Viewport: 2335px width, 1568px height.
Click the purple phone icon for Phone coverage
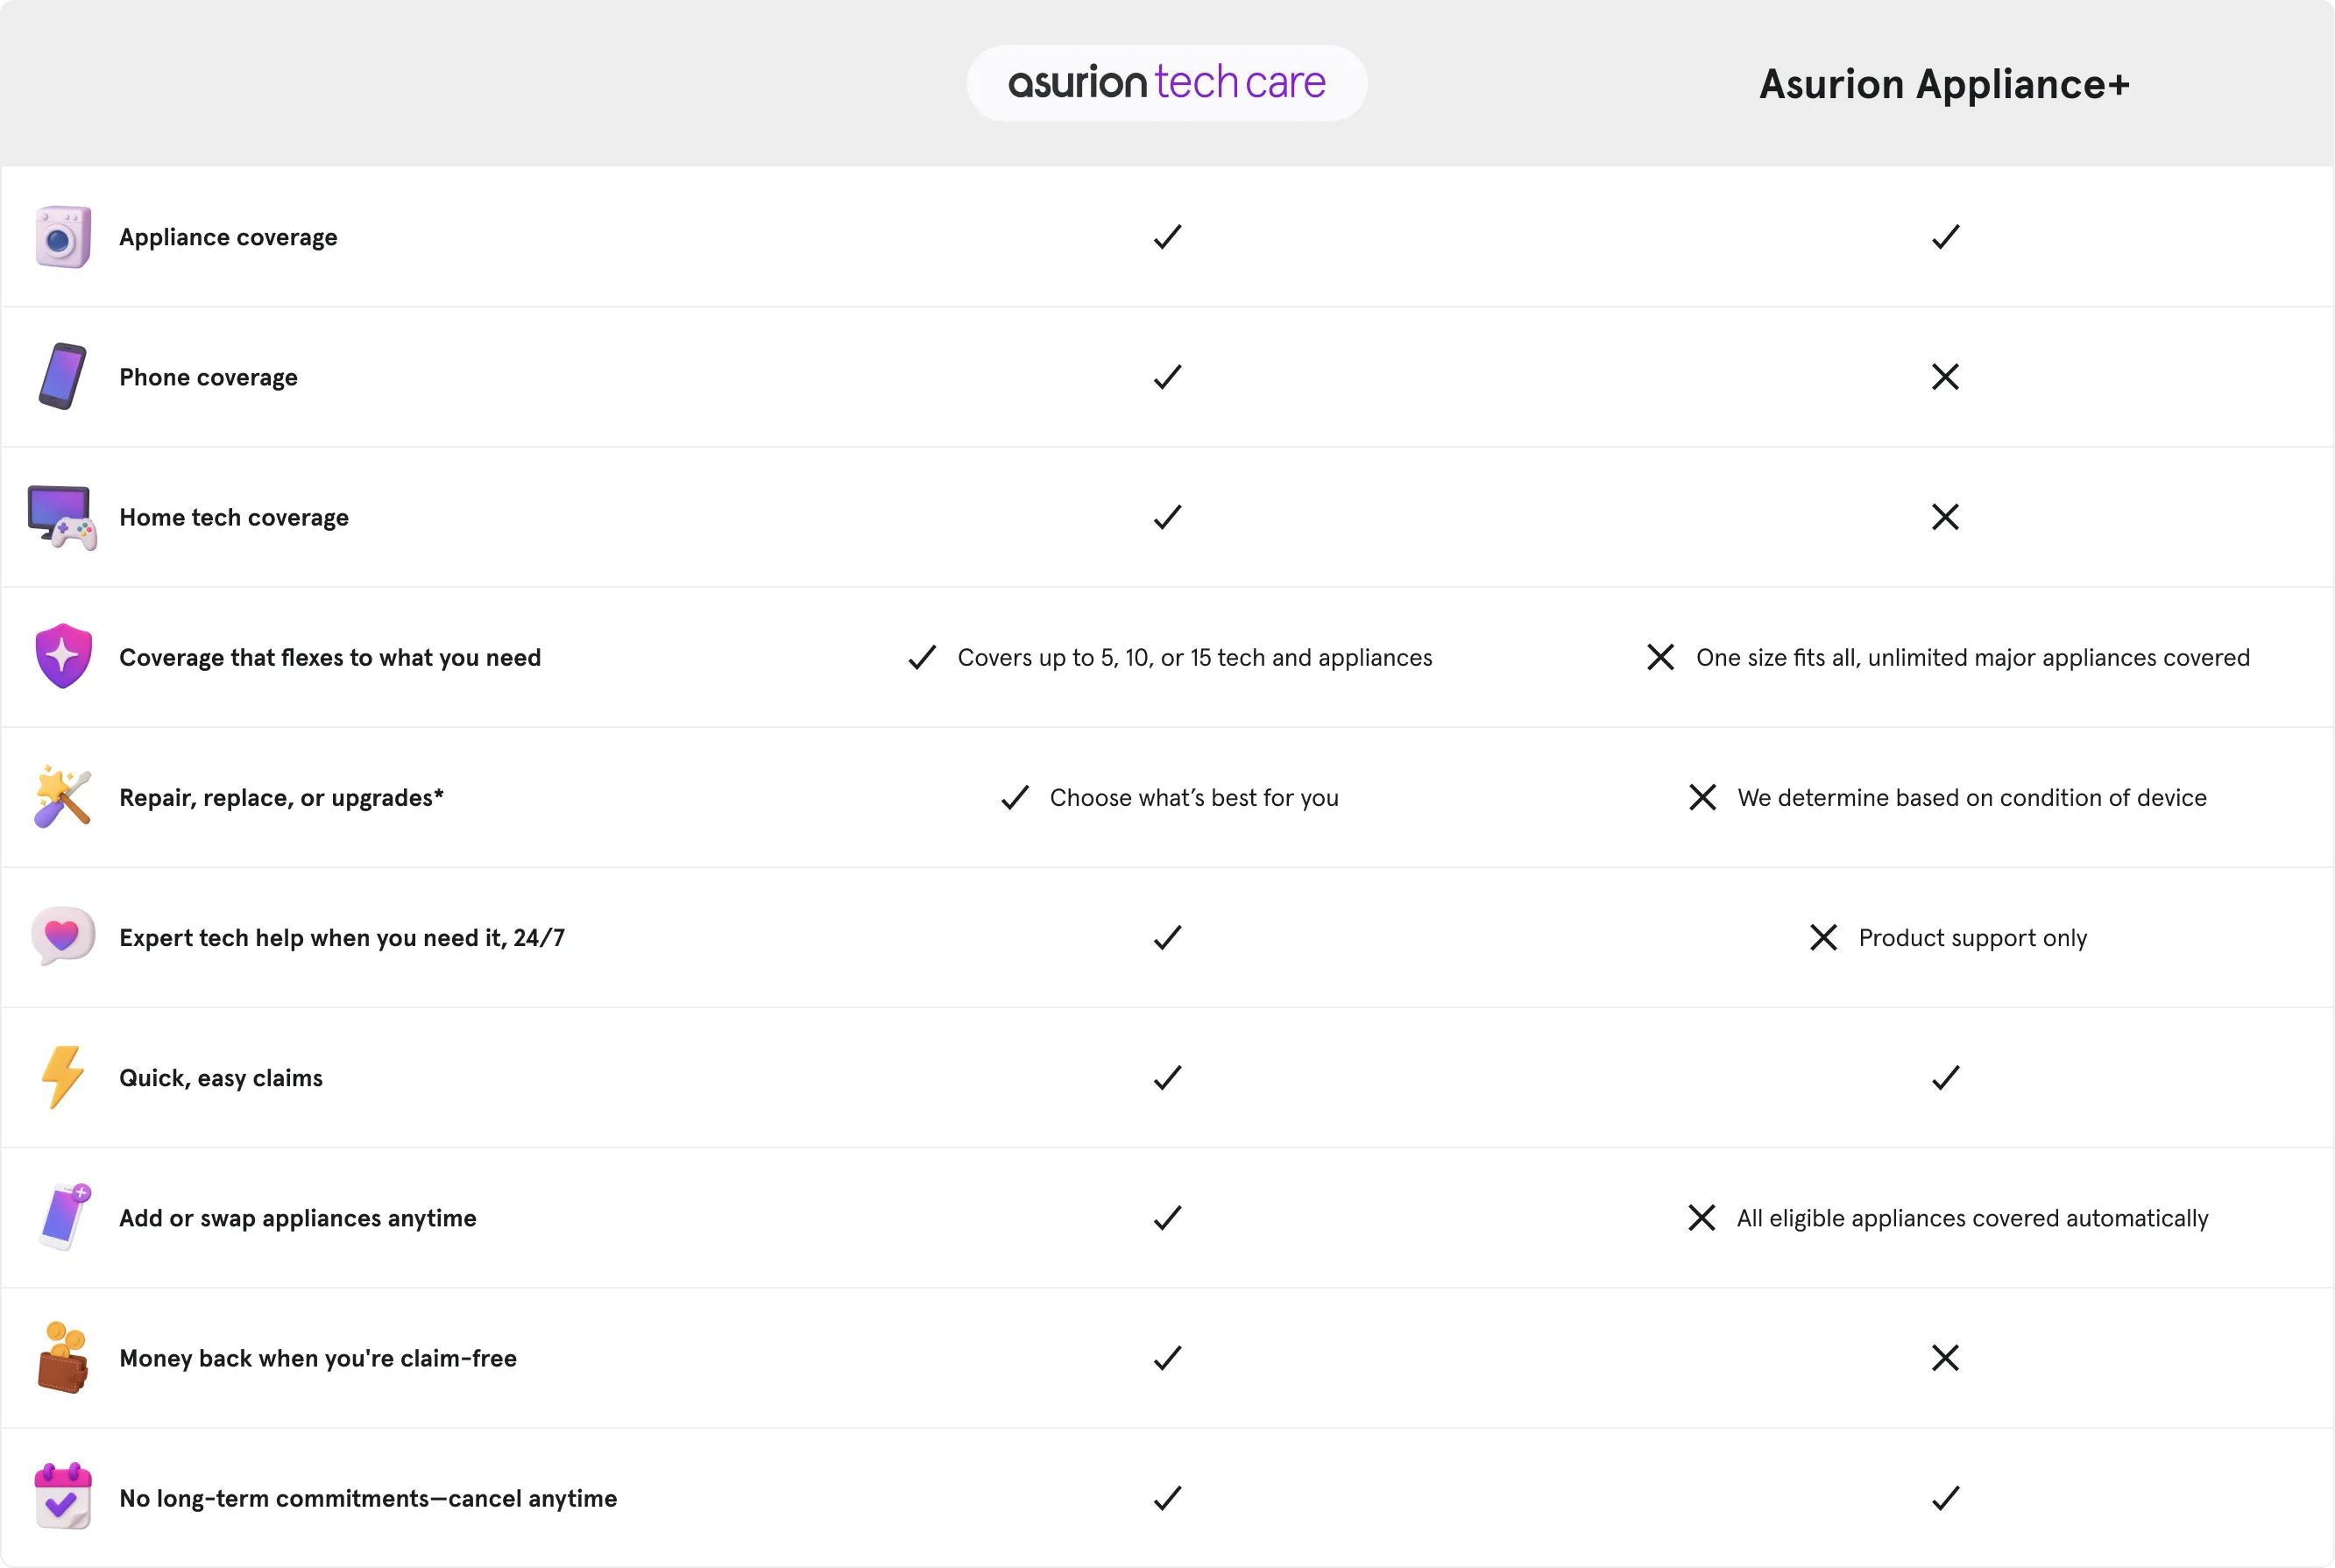click(x=62, y=377)
